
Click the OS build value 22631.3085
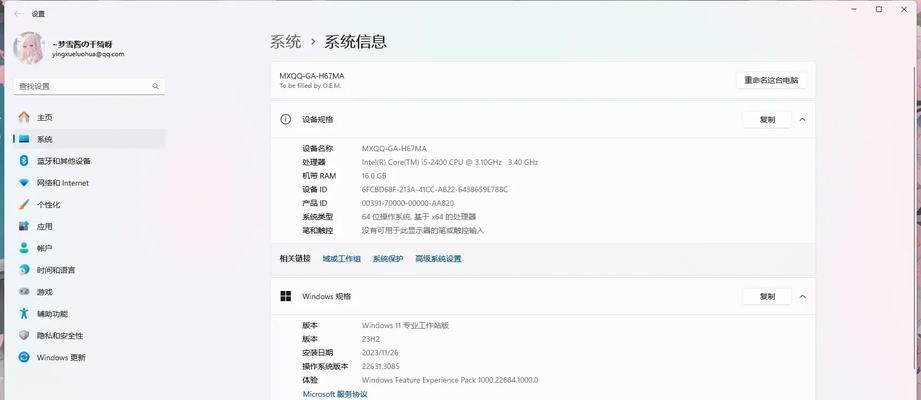click(381, 367)
